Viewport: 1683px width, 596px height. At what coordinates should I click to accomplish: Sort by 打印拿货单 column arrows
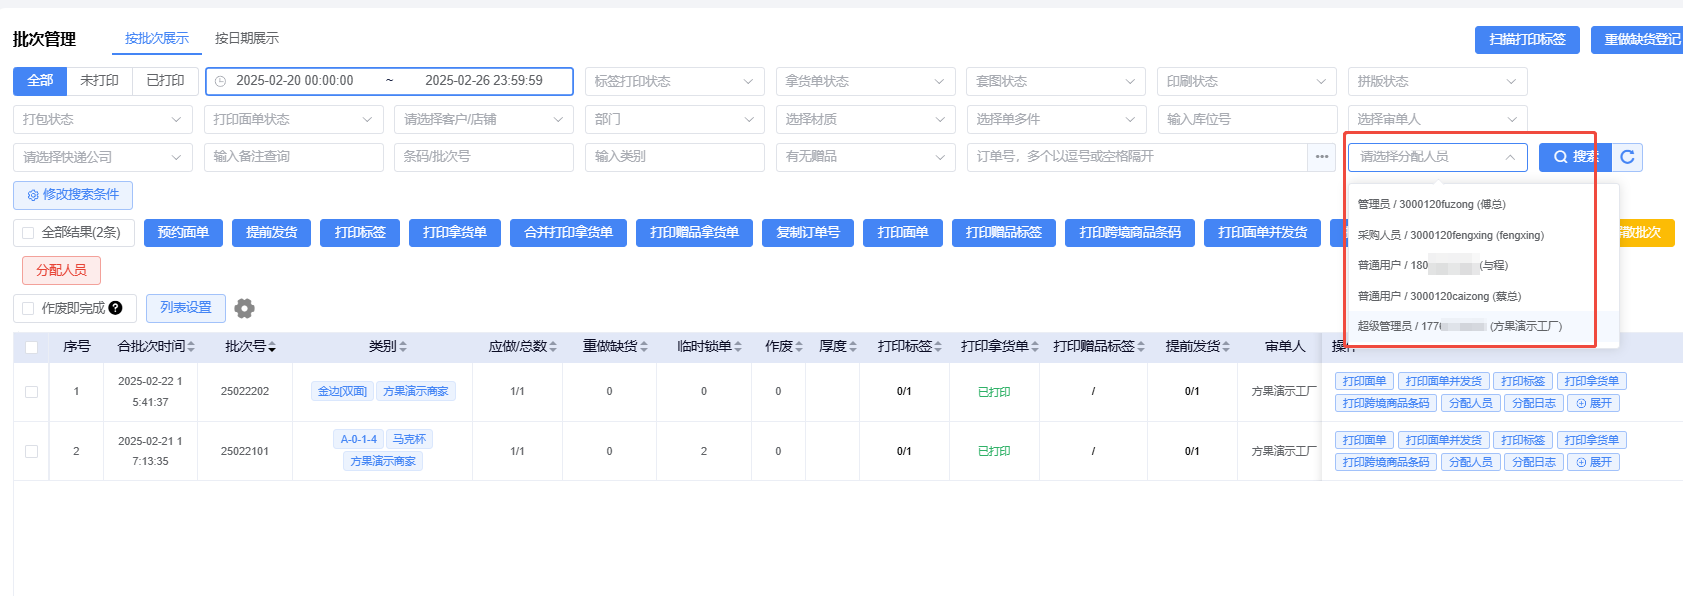(1035, 347)
